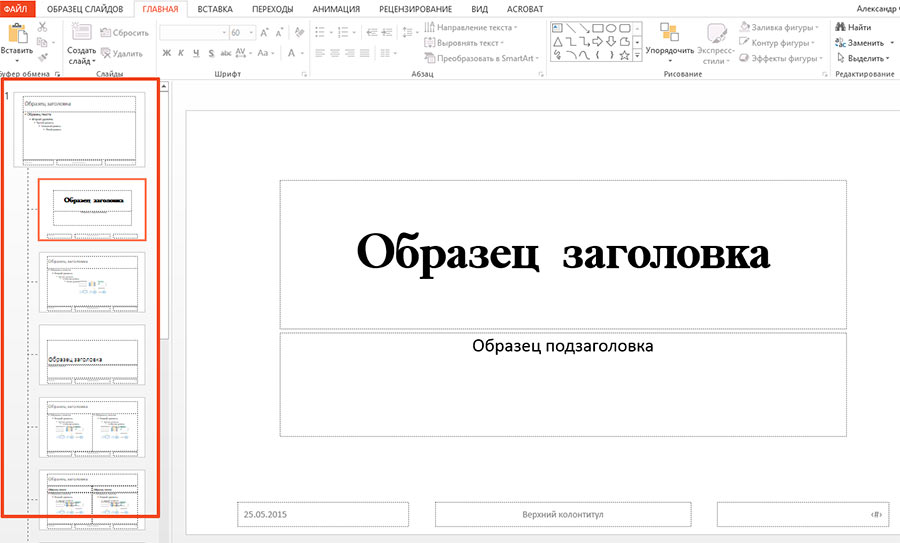Image resolution: width=900 pixels, height=543 pixels.
Task: Expand the shapes gallery more arrow
Action: (x=637, y=56)
